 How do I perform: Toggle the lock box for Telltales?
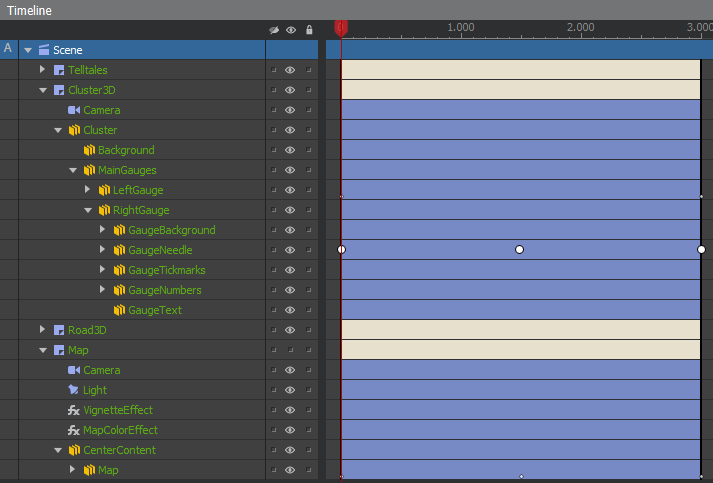click(309, 70)
